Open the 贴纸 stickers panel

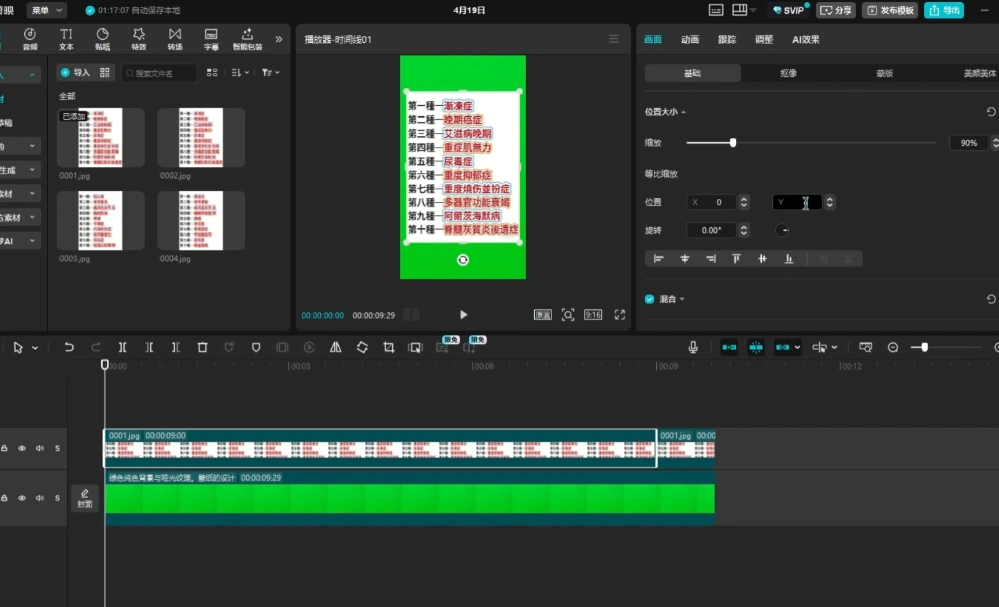pyautogui.click(x=102, y=39)
